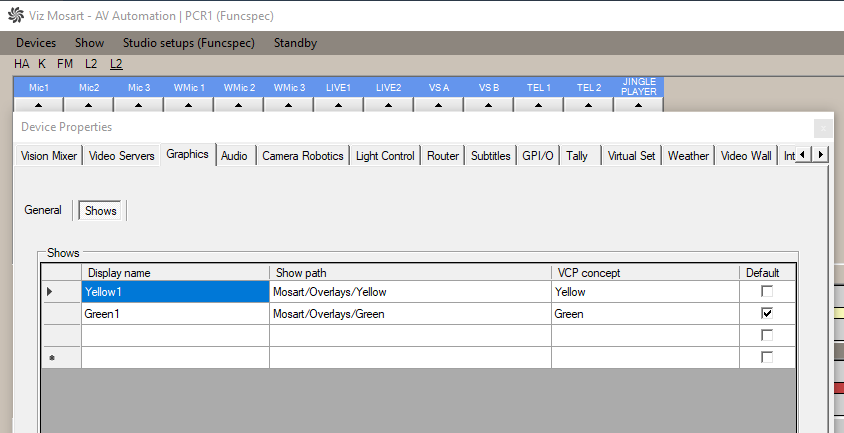Select the Yellow1 row header arrow
The width and height of the screenshot is (844, 433).
(x=50, y=292)
